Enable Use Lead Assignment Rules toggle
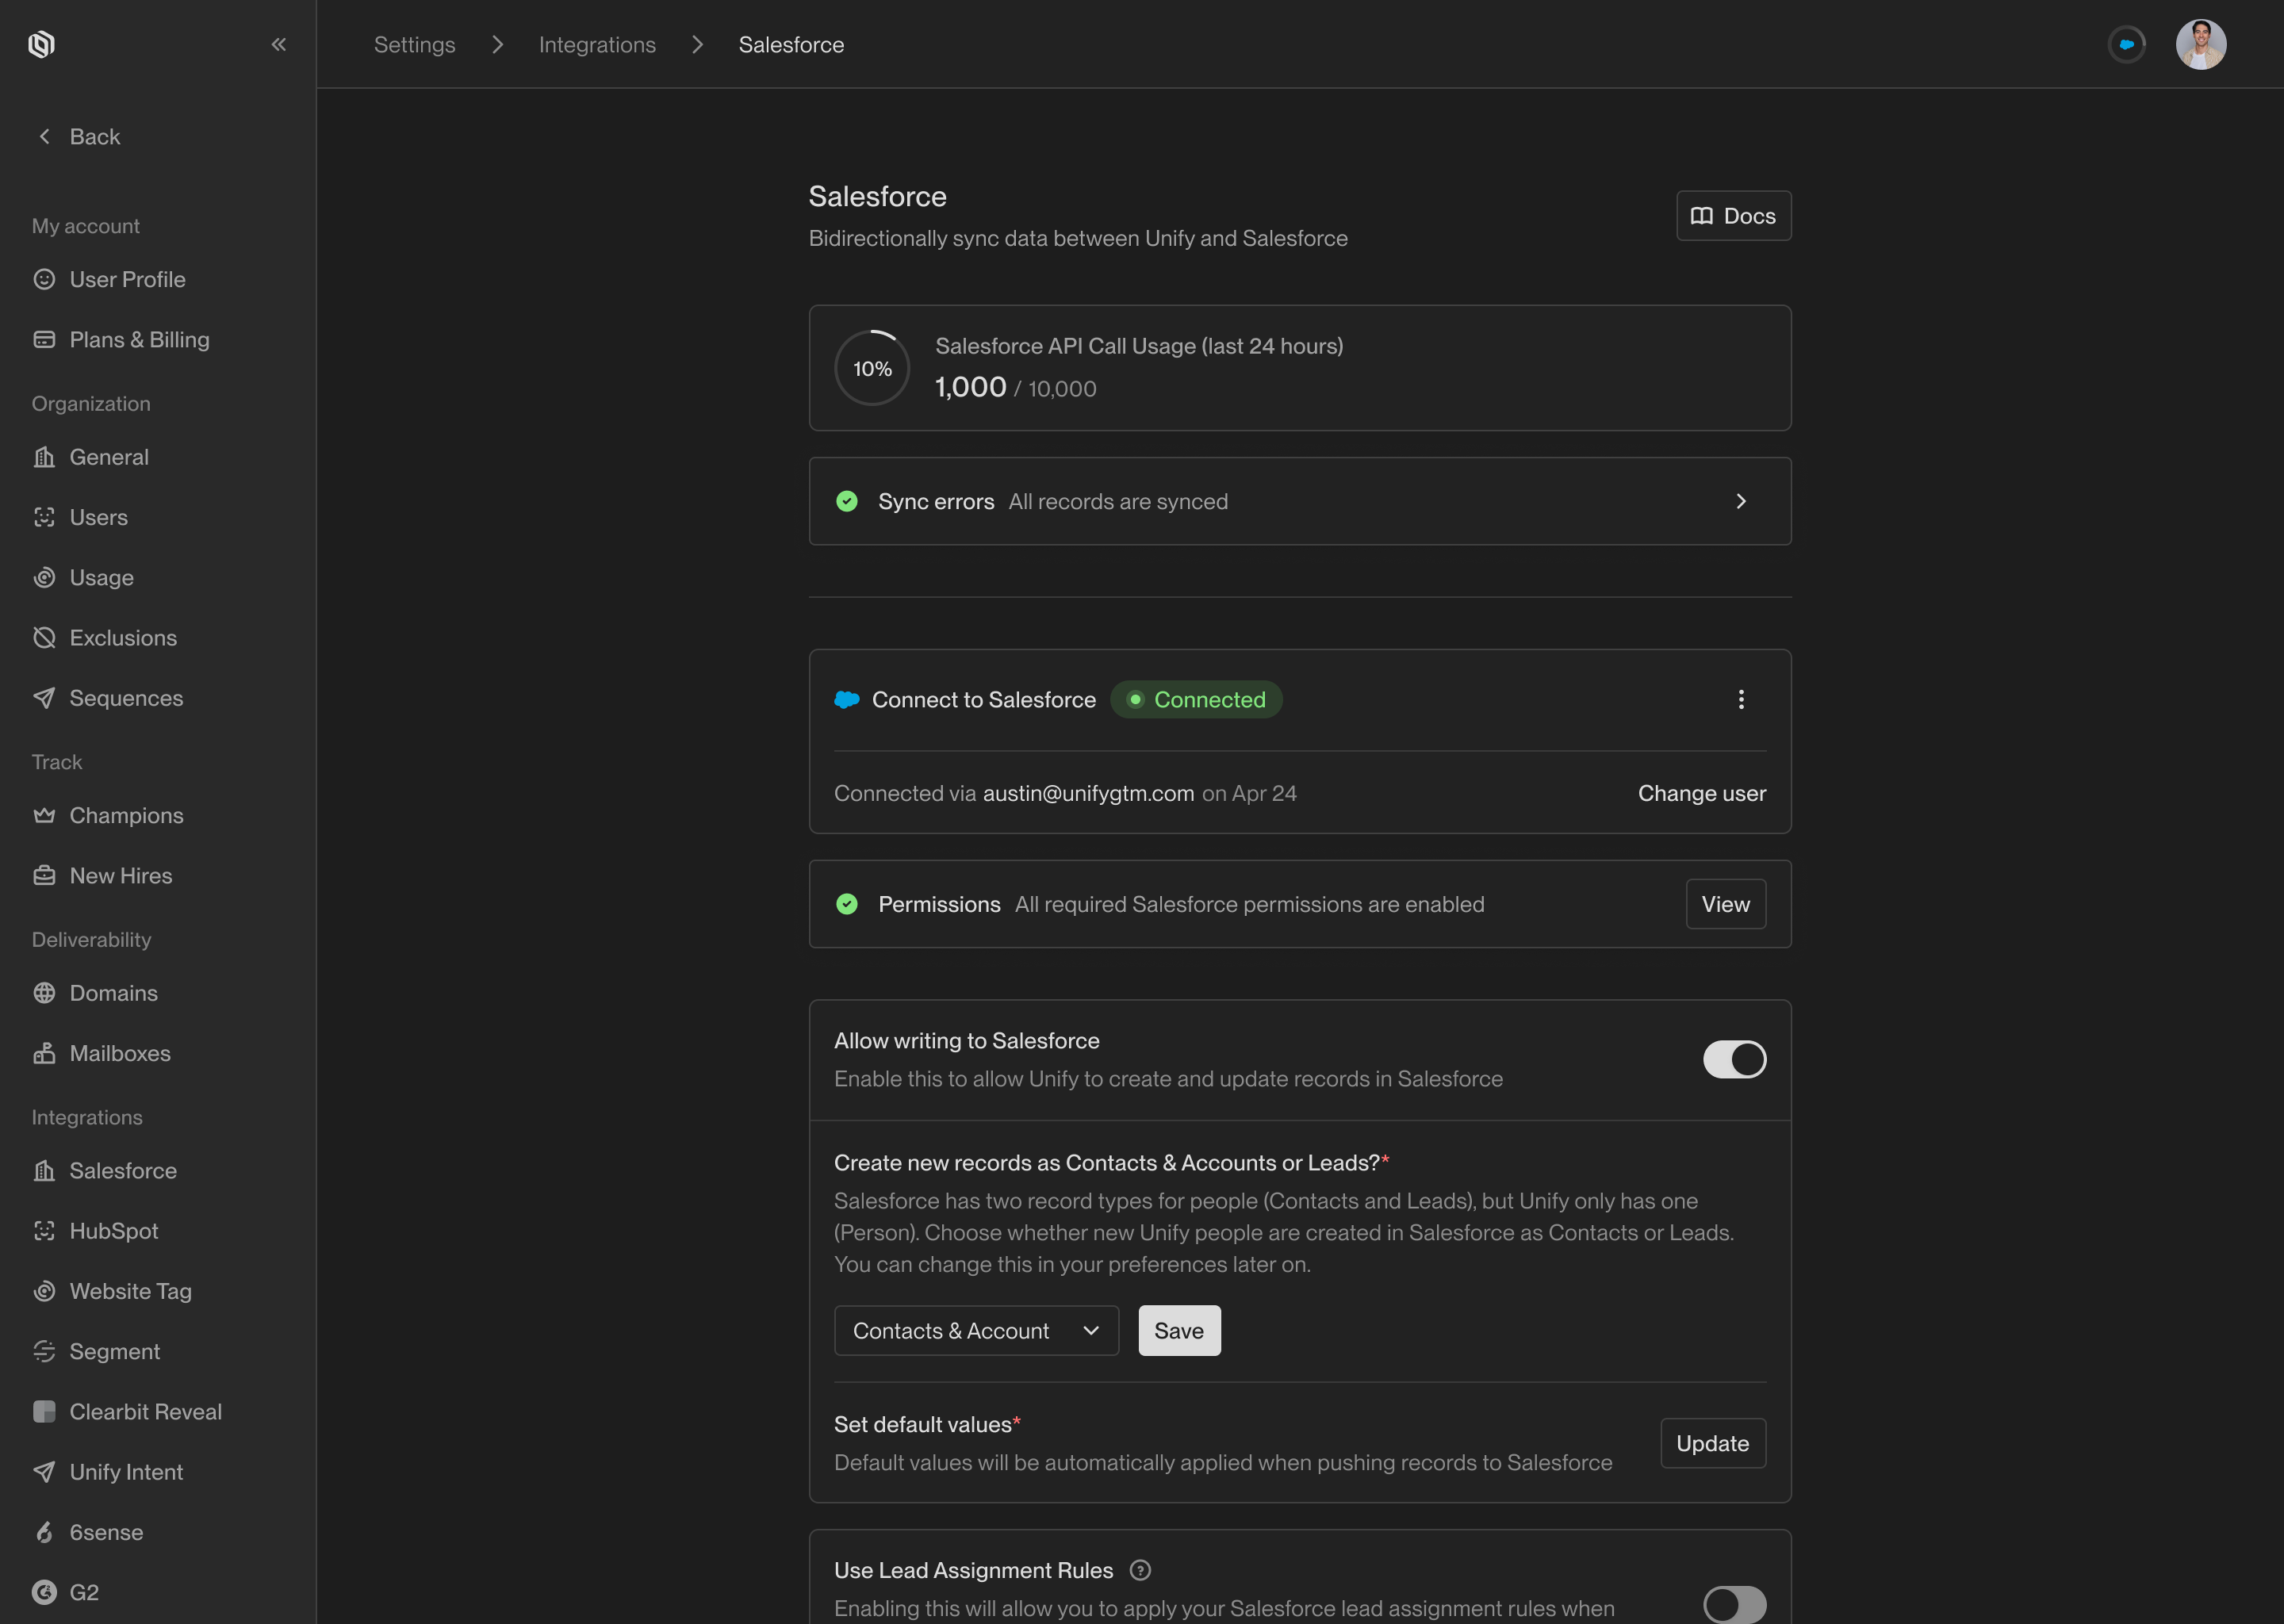 pos(1734,1604)
